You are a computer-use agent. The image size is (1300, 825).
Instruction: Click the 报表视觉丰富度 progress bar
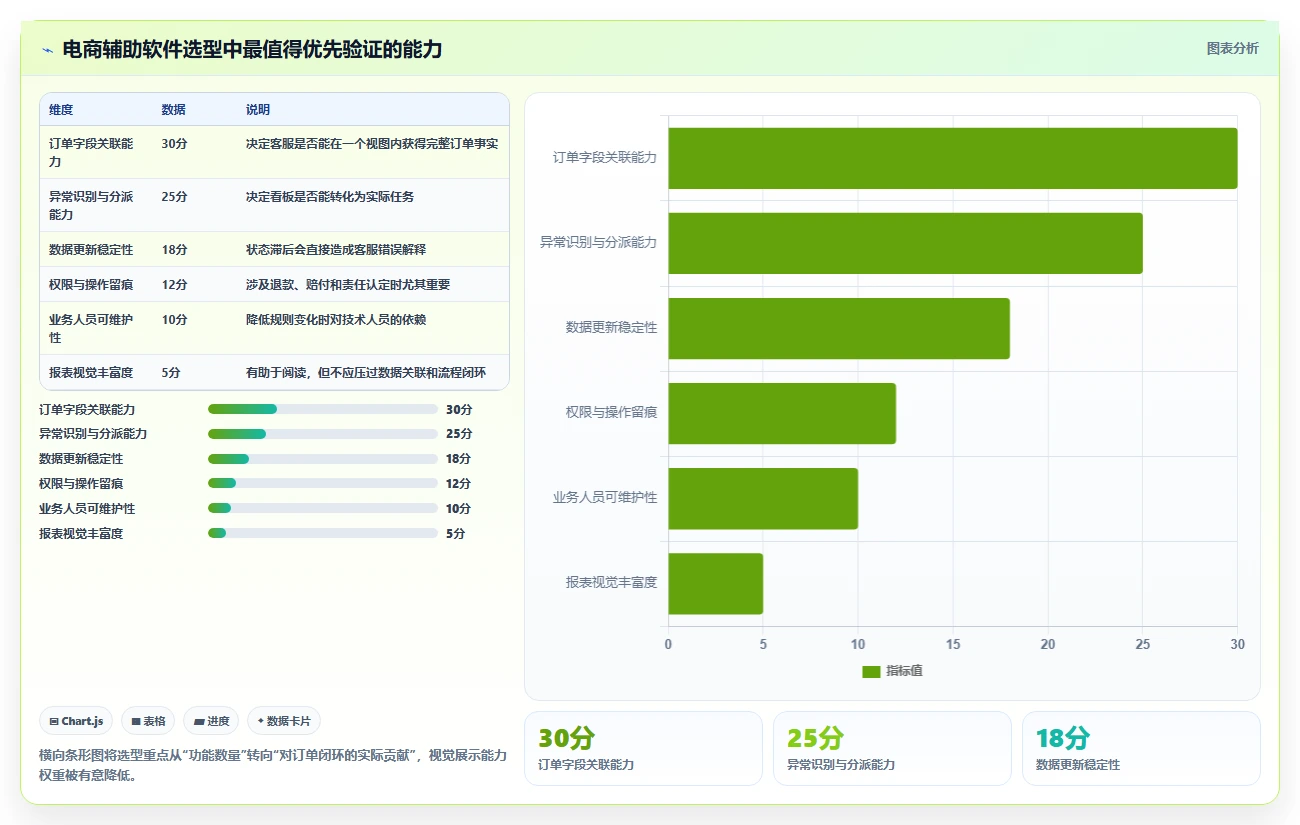pyautogui.click(x=323, y=533)
